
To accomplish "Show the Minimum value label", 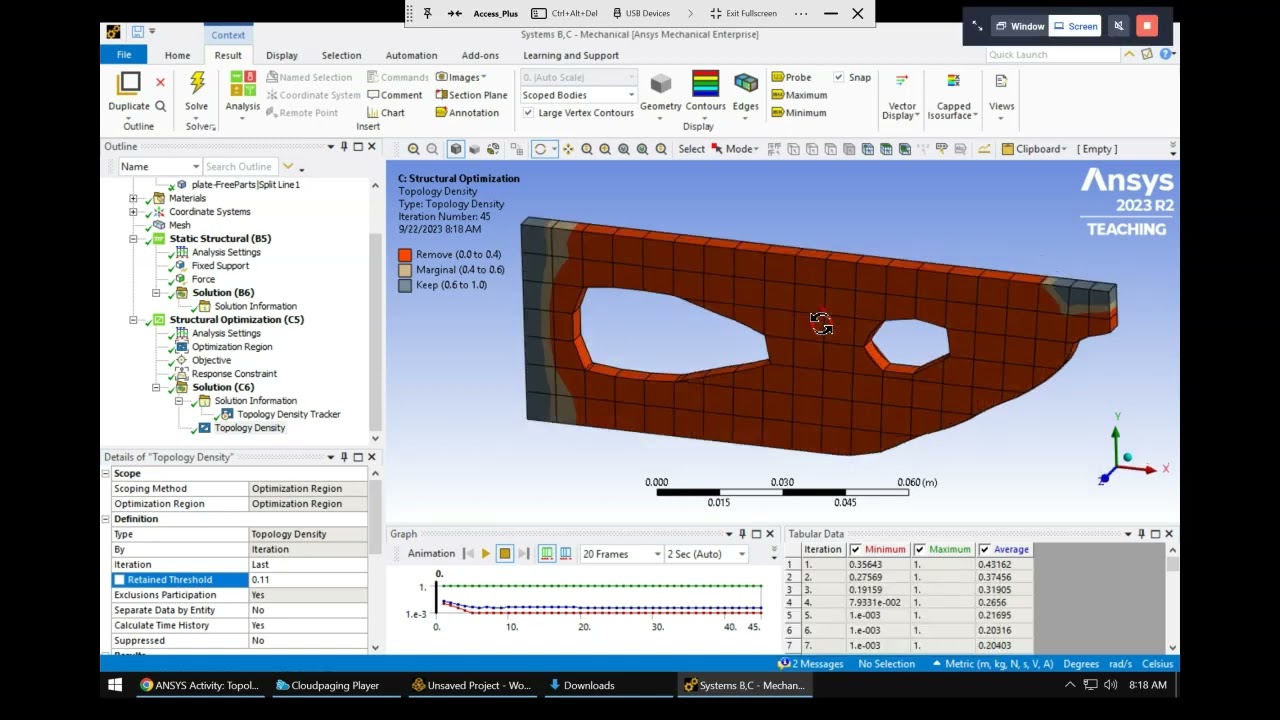I will point(798,113).
